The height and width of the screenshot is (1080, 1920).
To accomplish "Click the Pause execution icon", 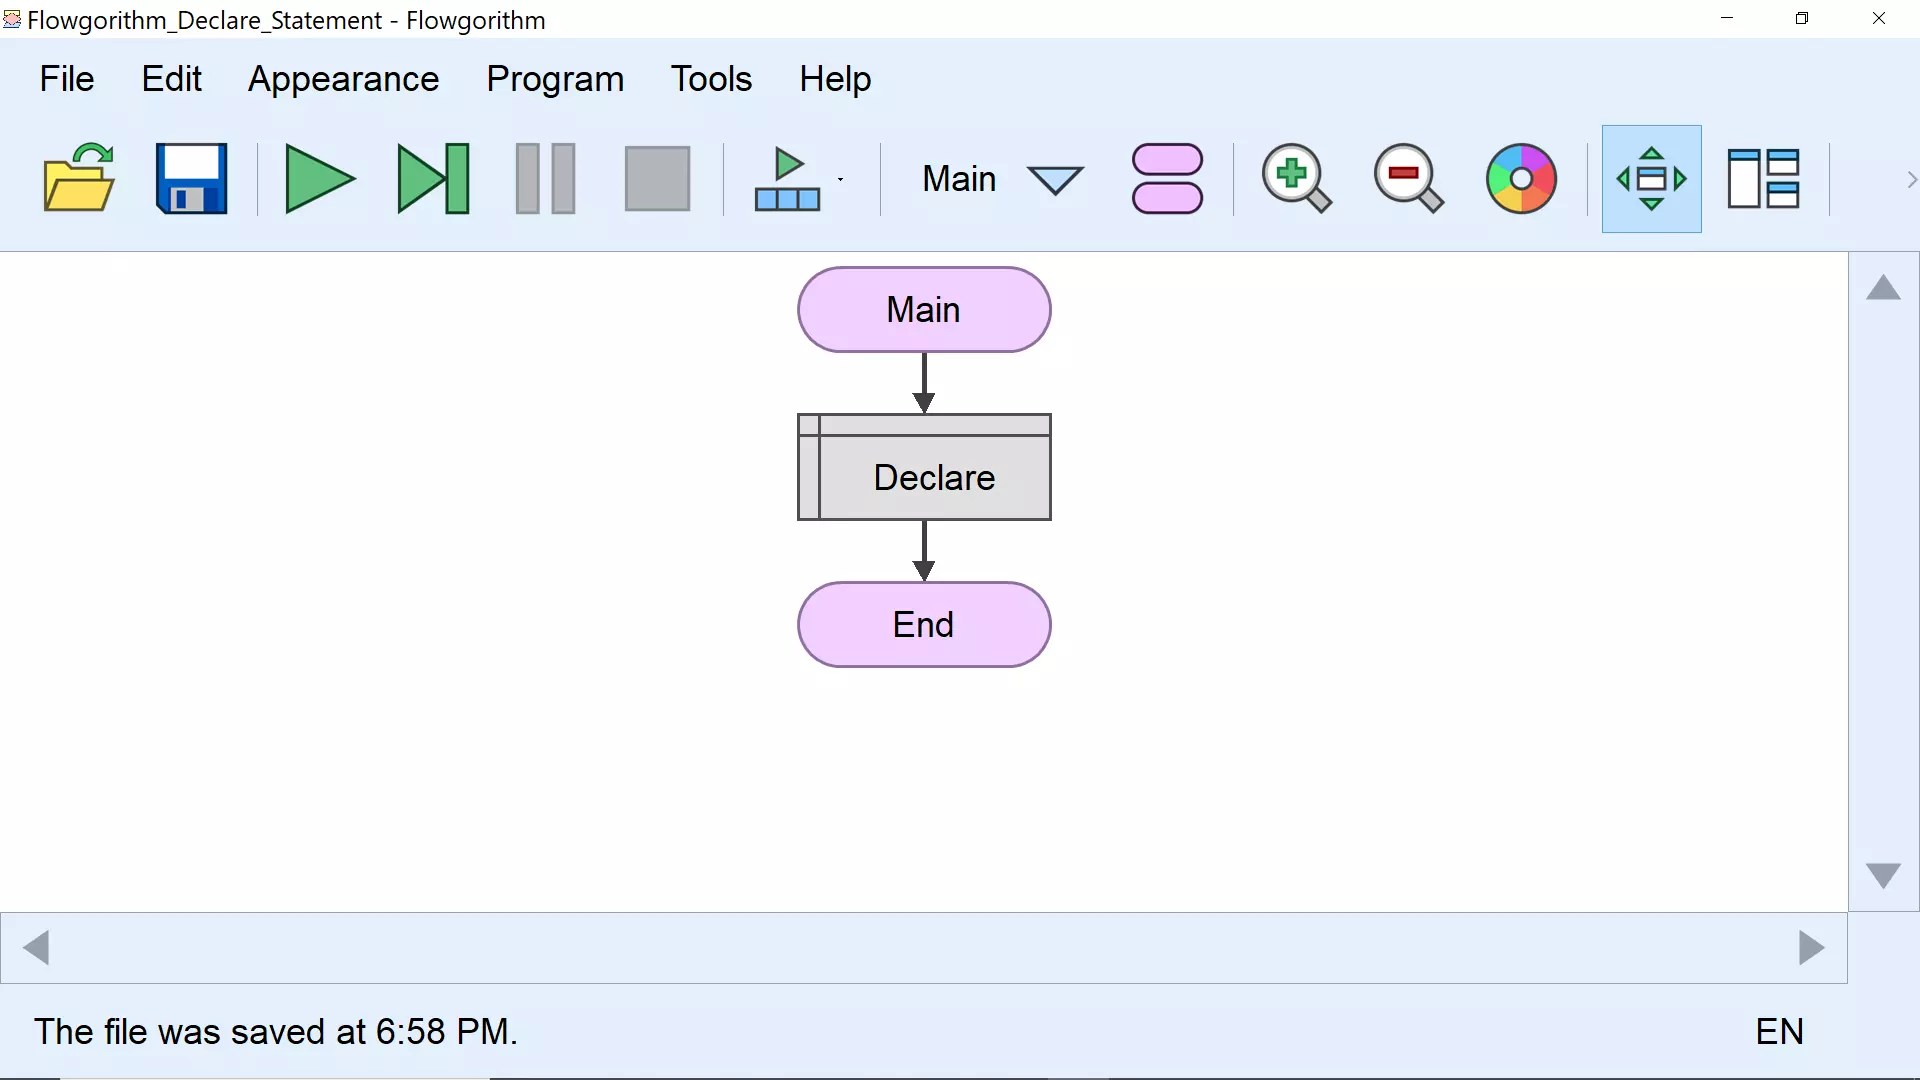I will click(545, 178).
